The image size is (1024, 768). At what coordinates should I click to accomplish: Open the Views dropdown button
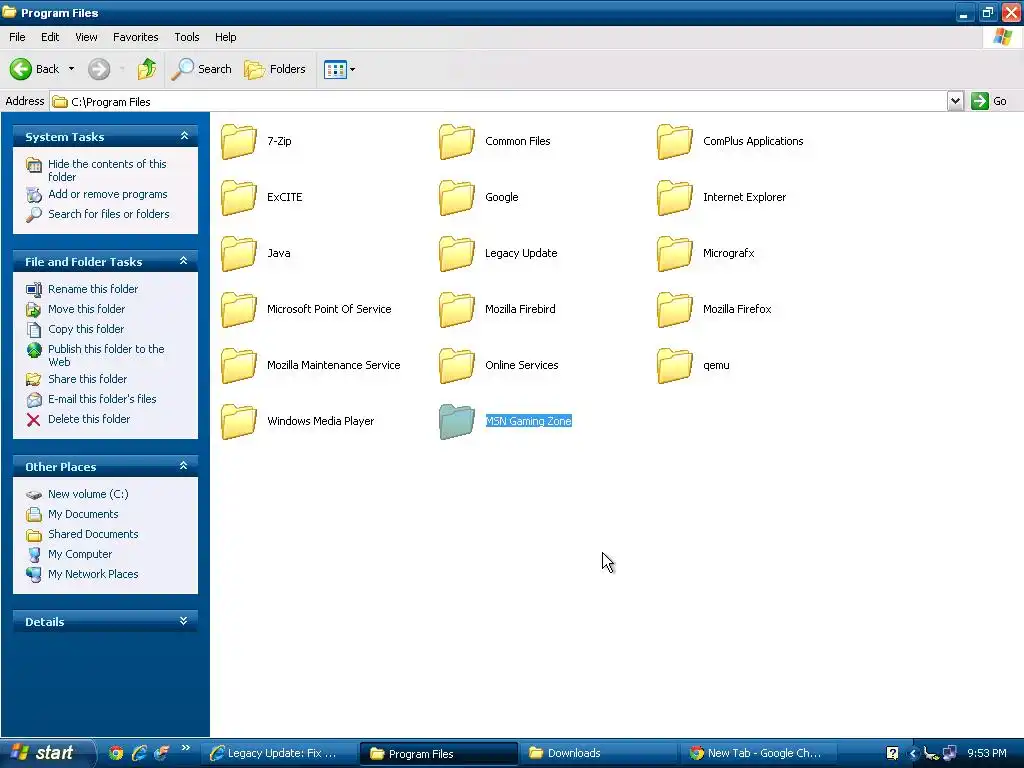click(x=340, y=69)
